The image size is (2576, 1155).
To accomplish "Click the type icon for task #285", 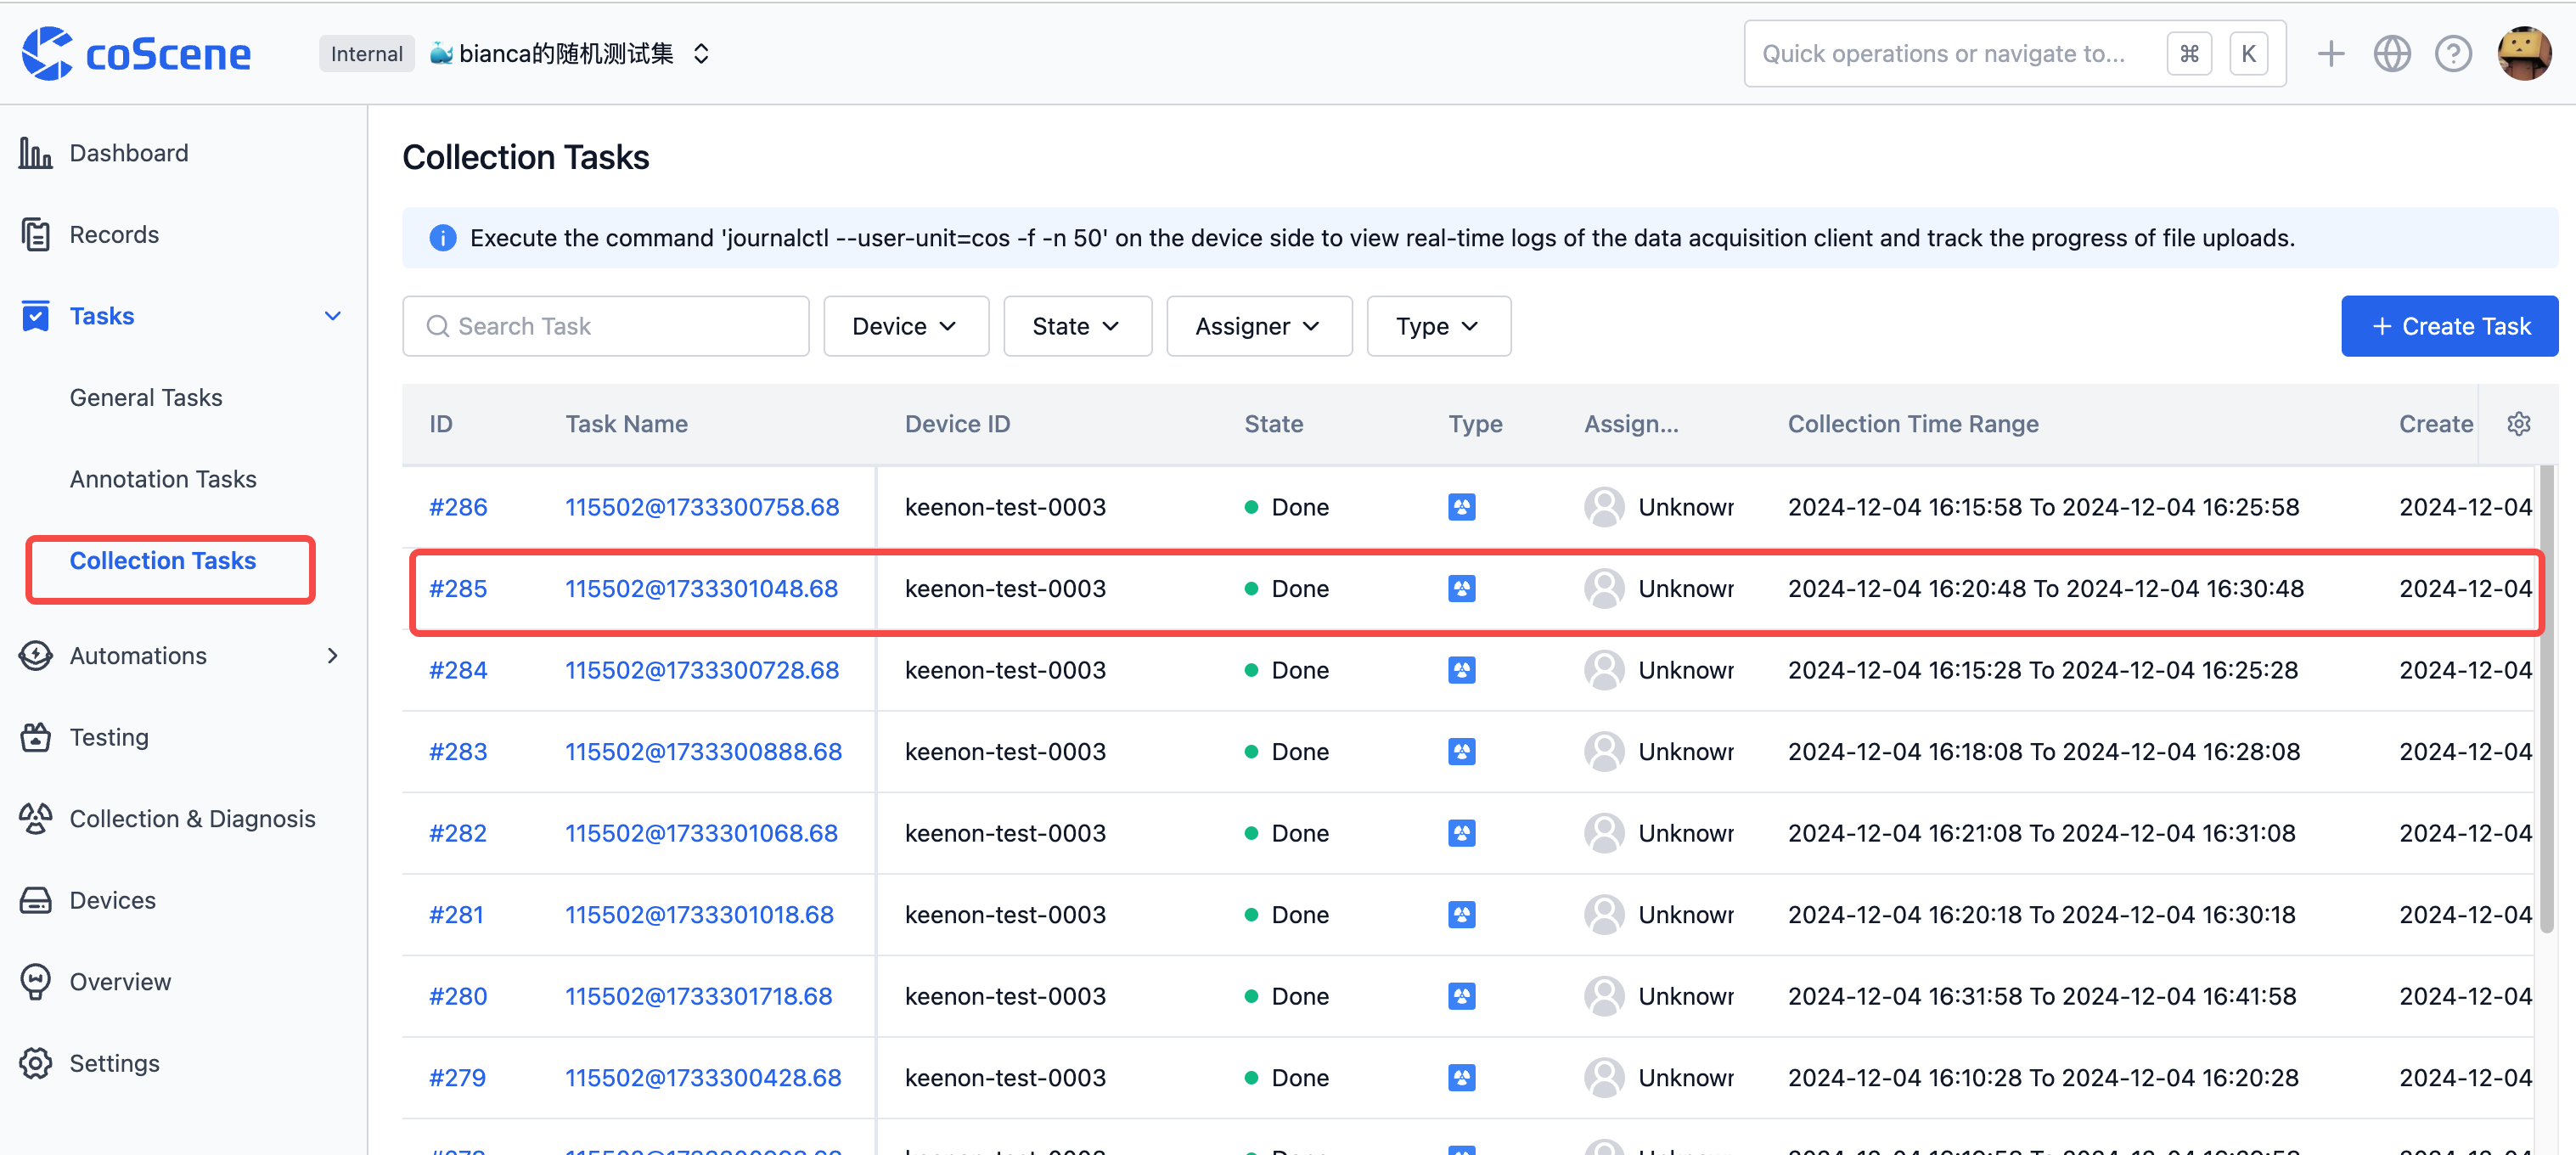I will (1462, 589).
